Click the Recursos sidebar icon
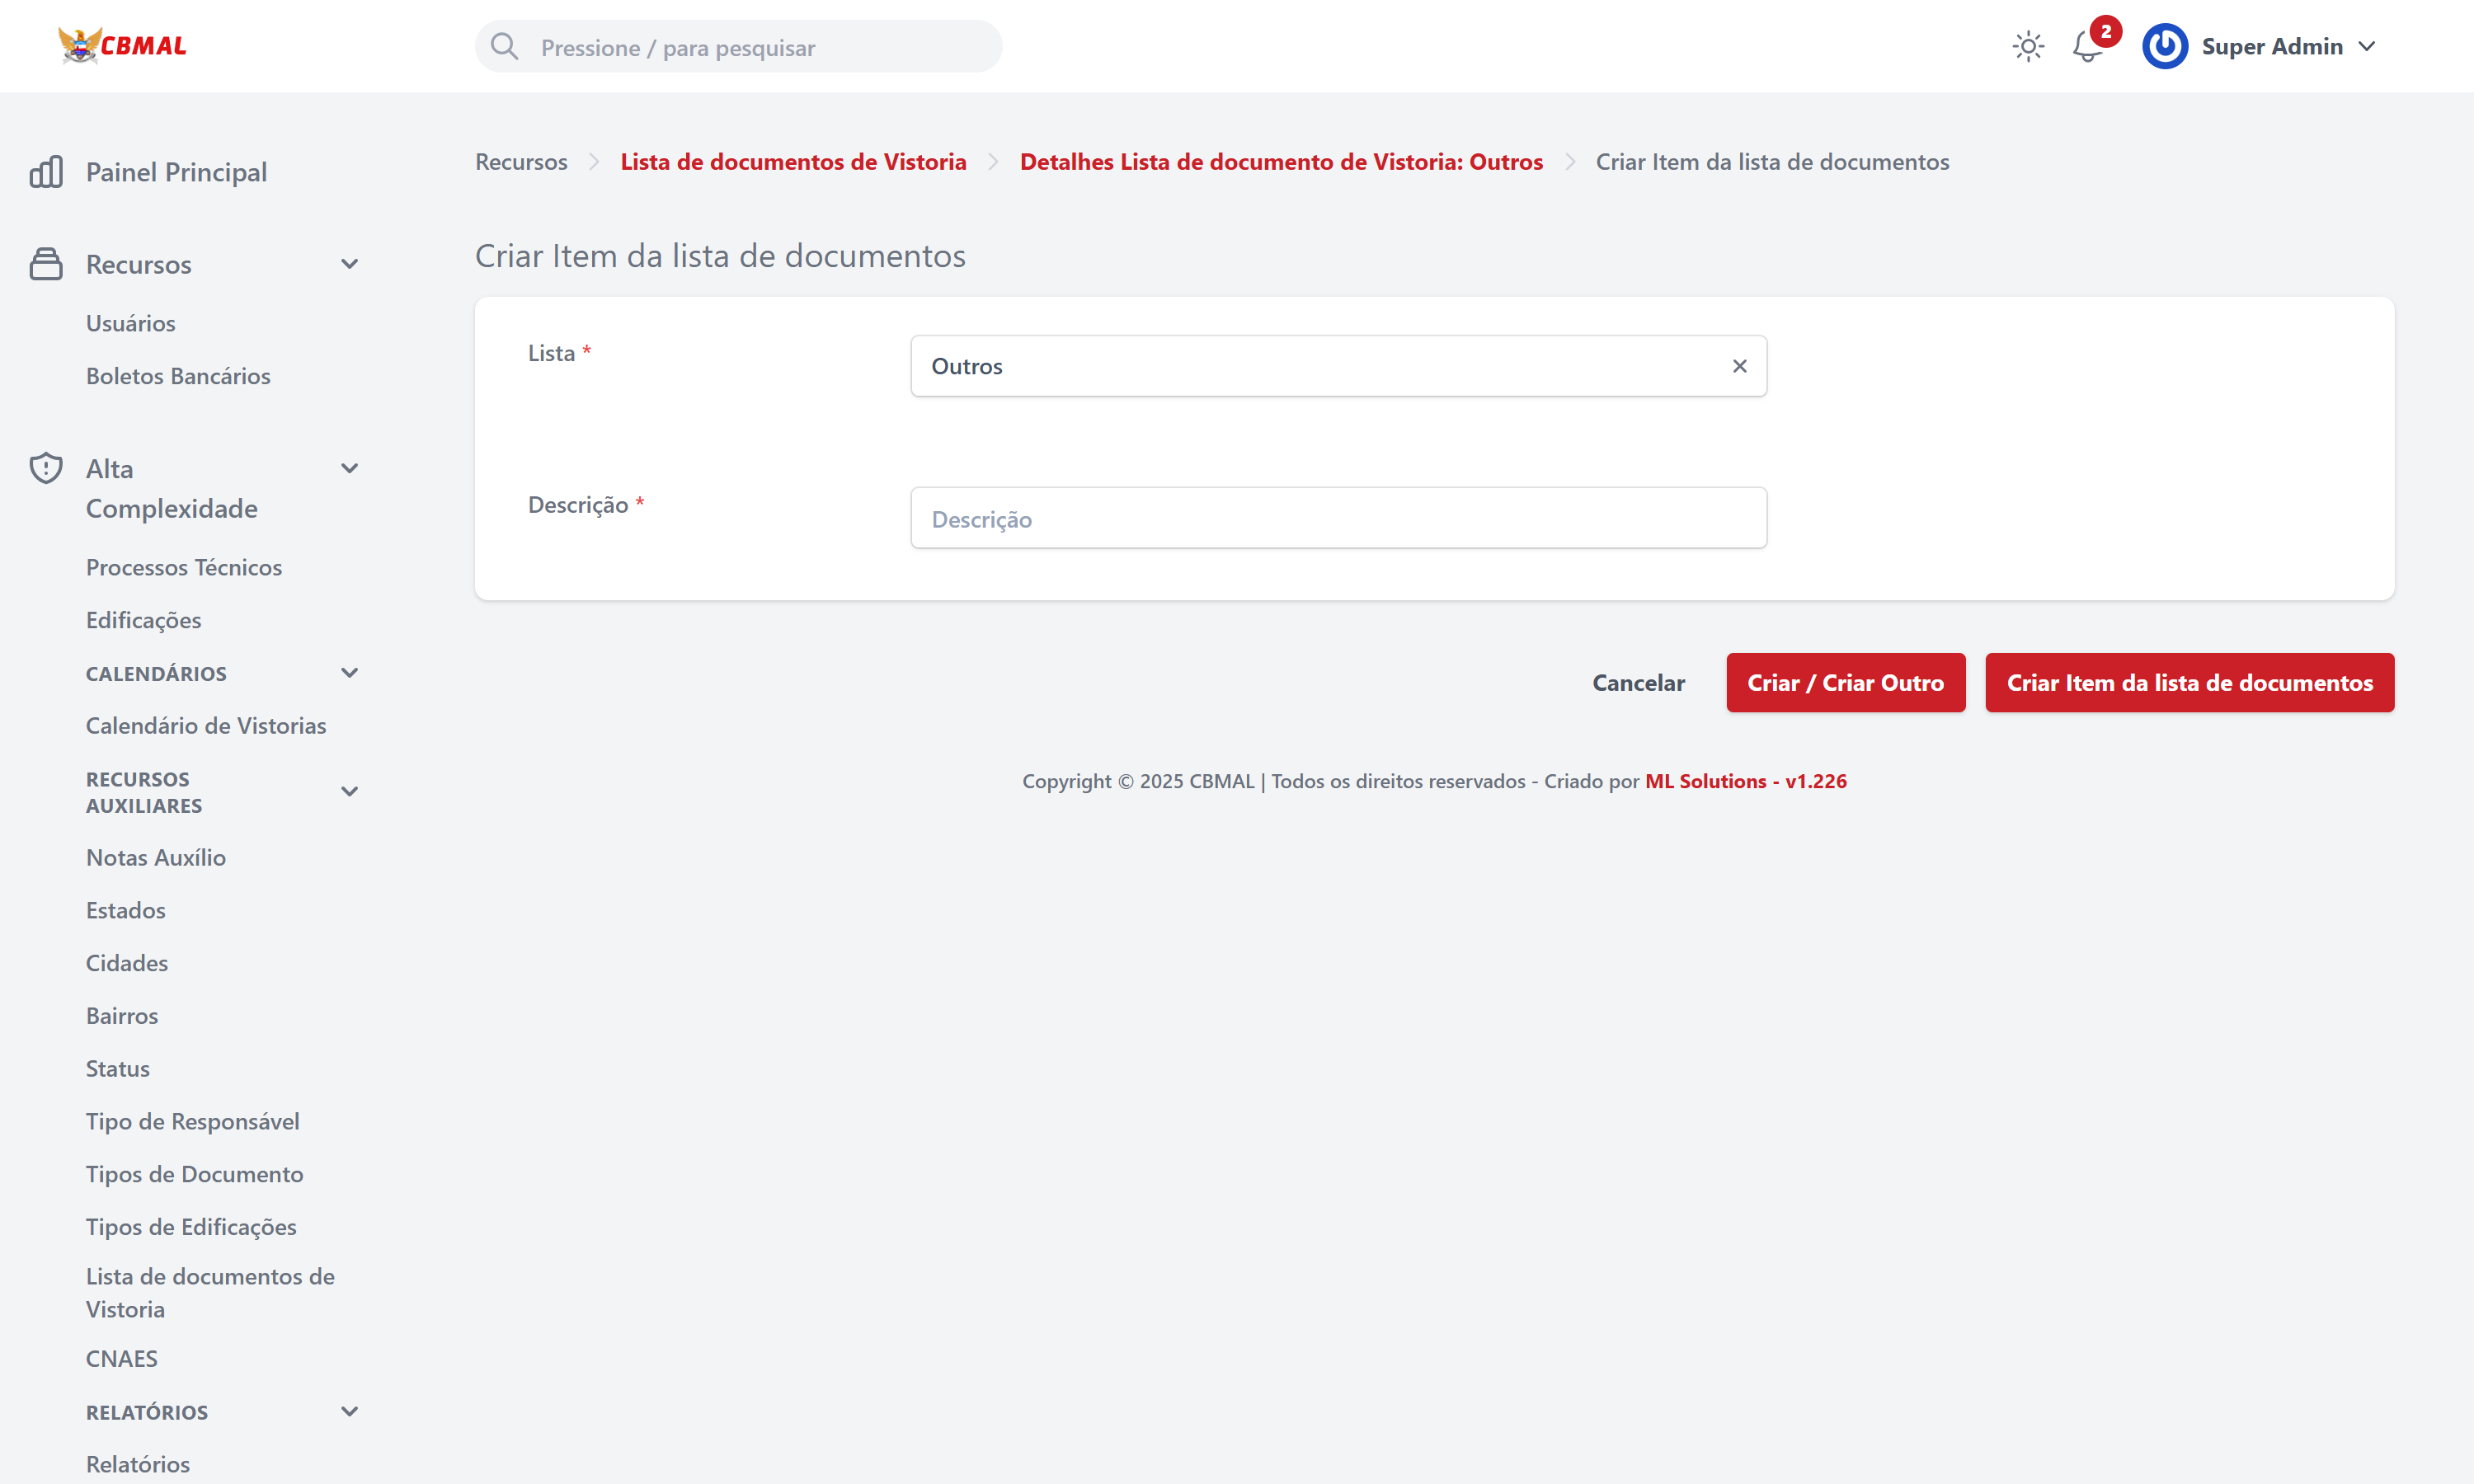The image size is (2474, 1484). coord(46,264)
